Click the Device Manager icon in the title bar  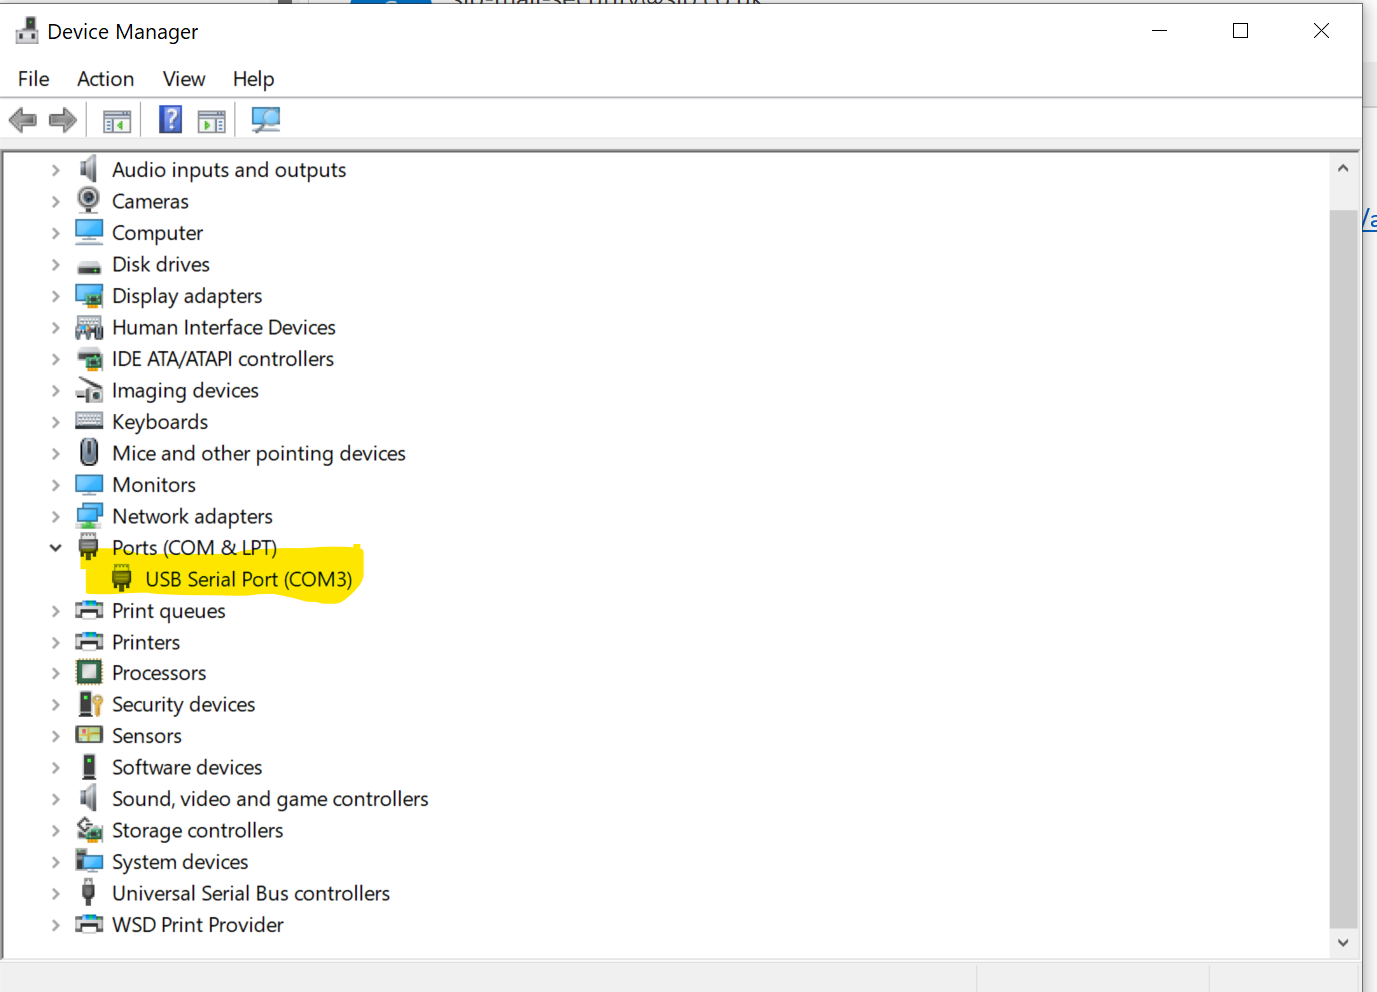26,30
